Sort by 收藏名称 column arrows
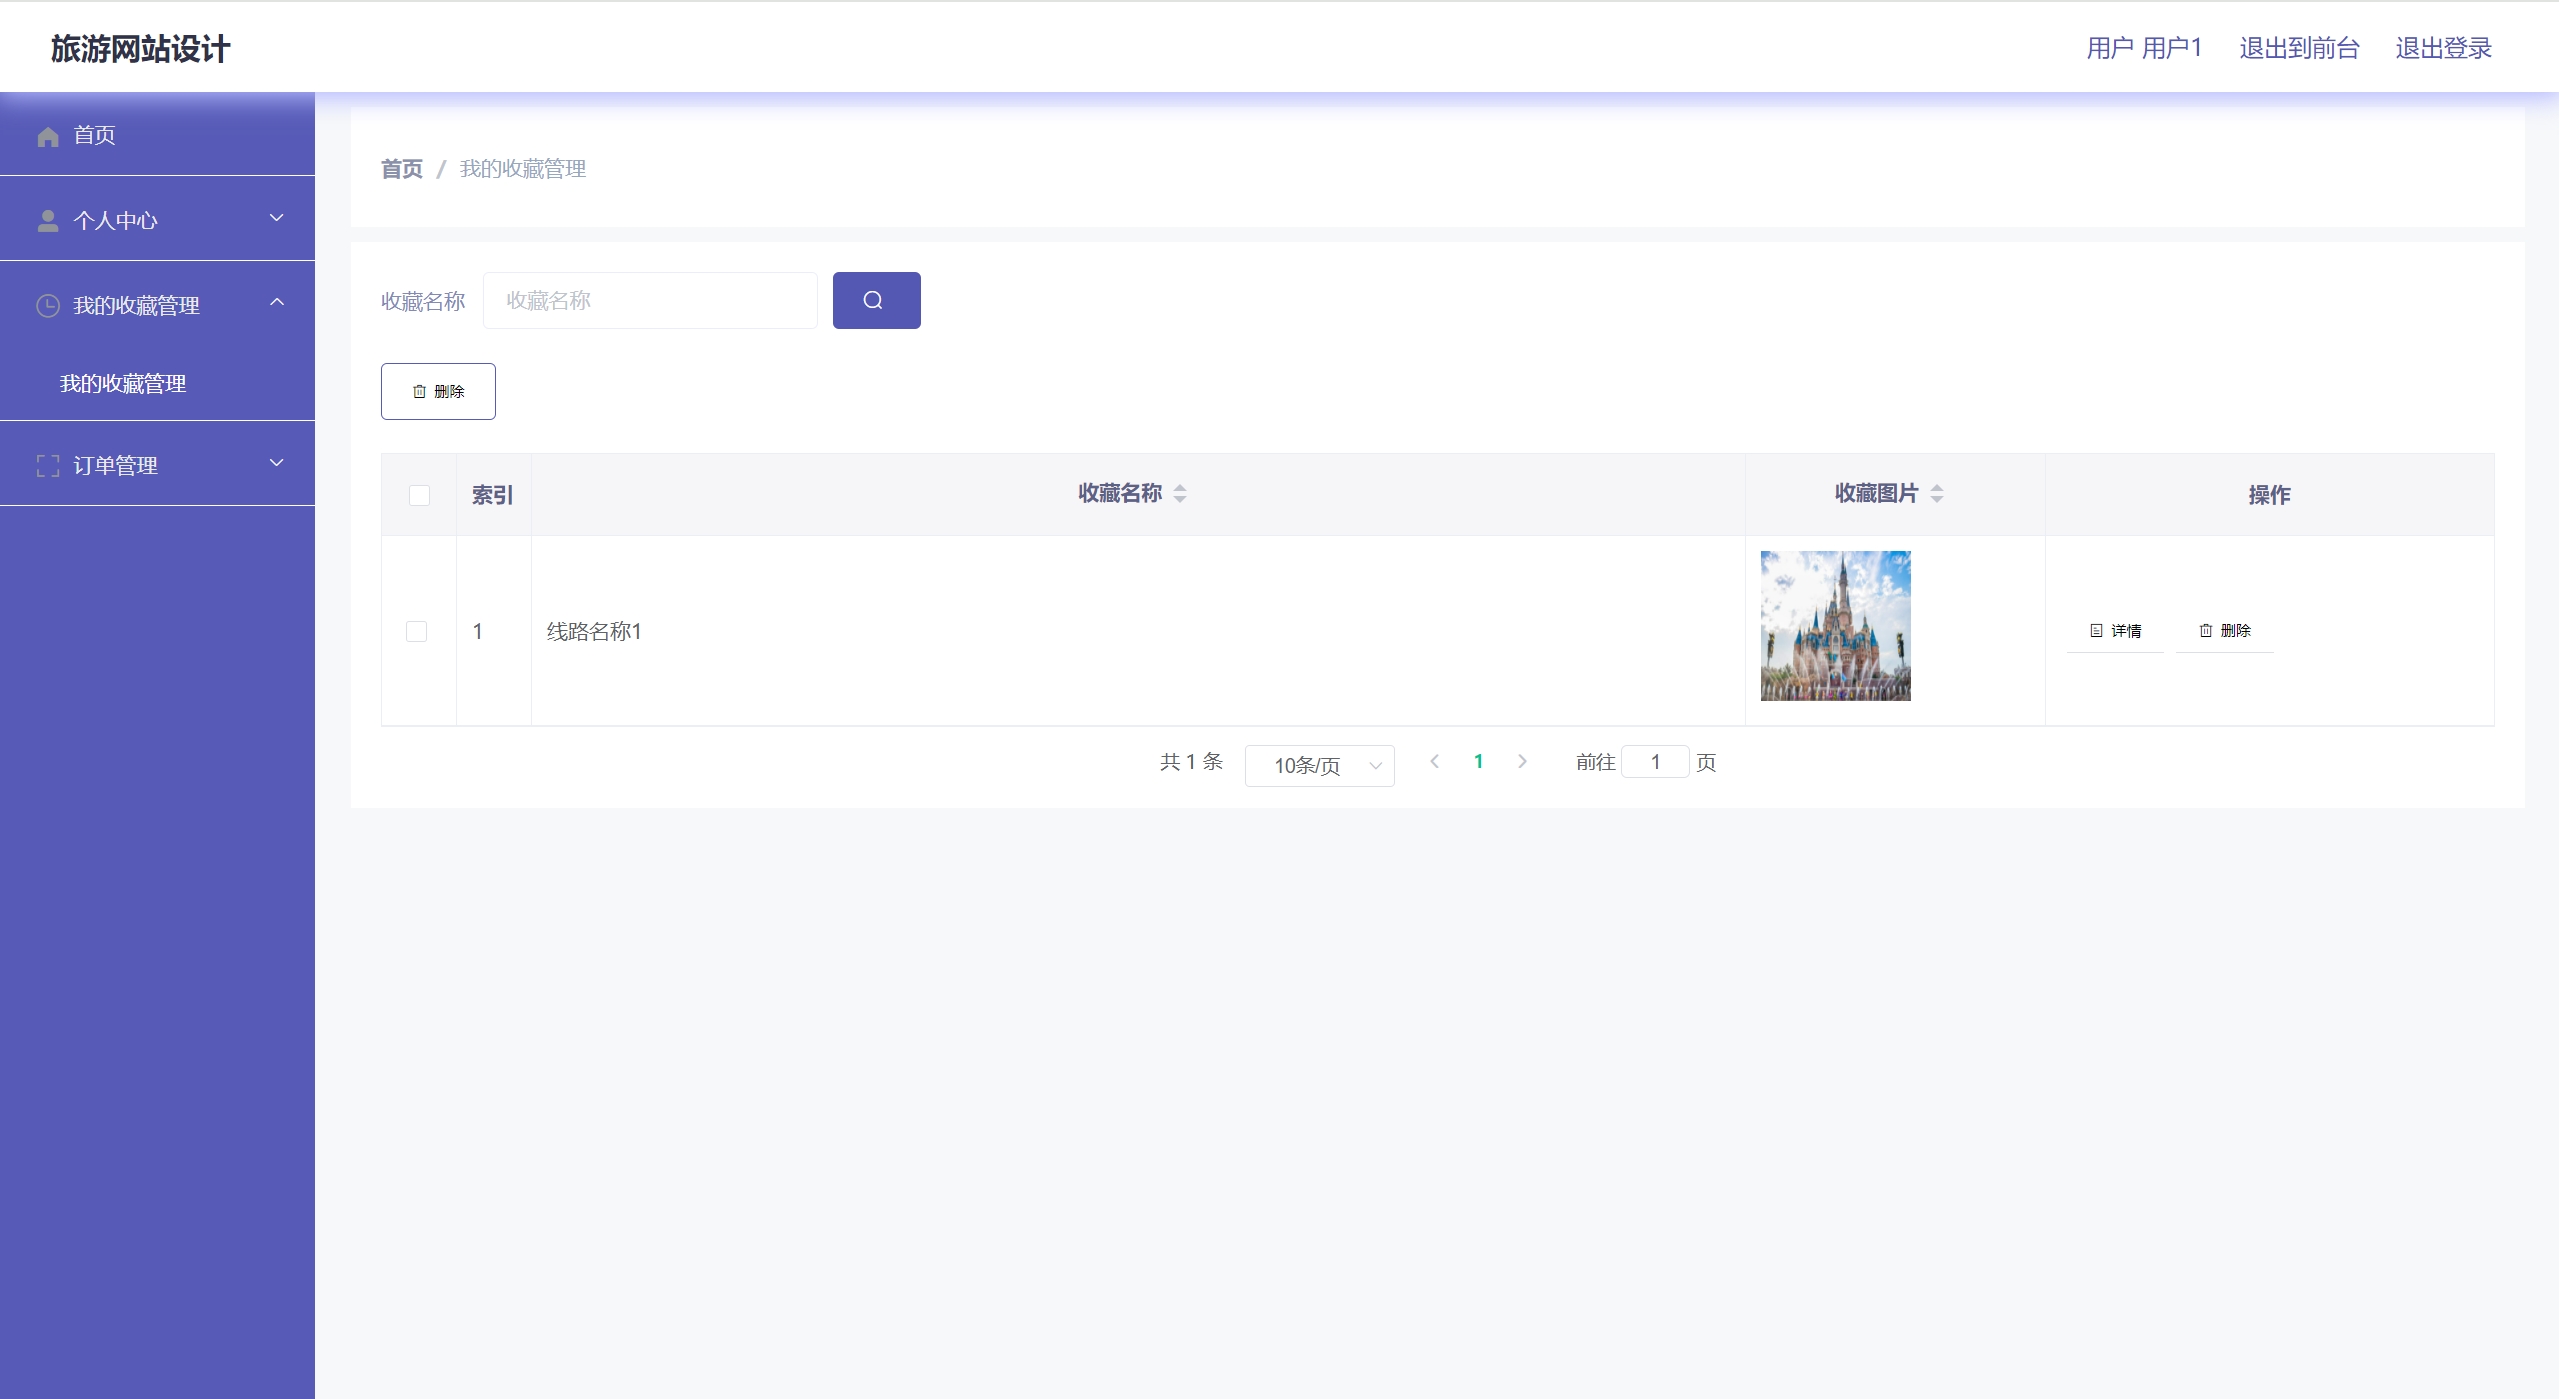 1180,494
